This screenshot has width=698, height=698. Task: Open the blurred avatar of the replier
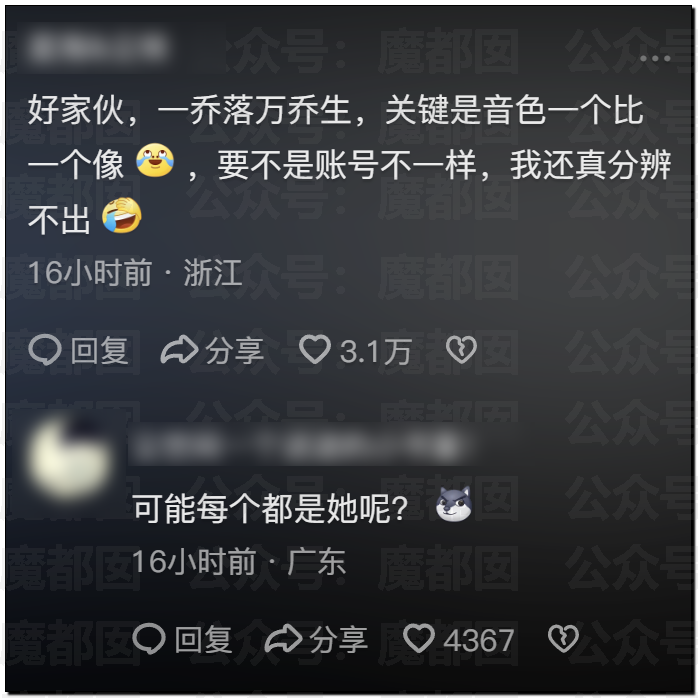[x=69, y=459]
